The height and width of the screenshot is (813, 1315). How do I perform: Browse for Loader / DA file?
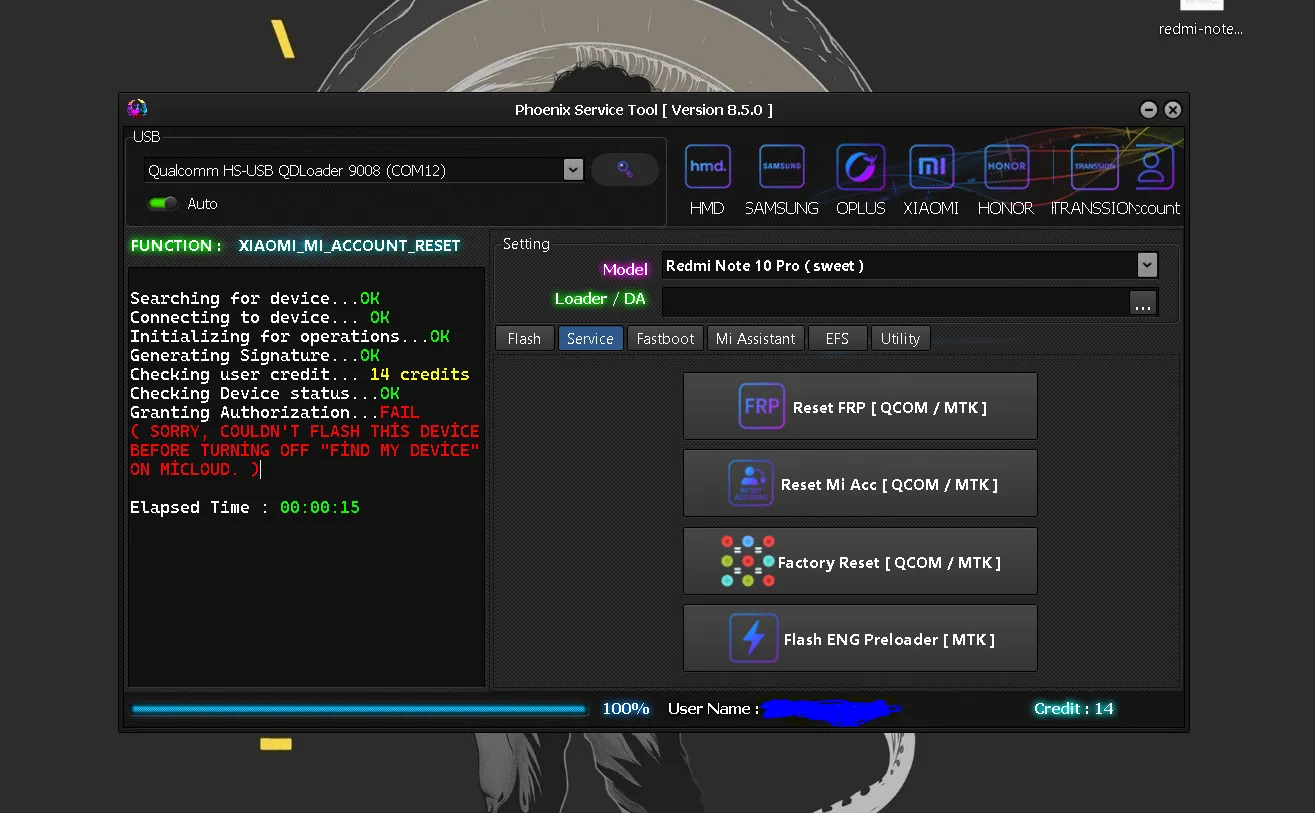pyautogui.click(x=1143, y=303)
